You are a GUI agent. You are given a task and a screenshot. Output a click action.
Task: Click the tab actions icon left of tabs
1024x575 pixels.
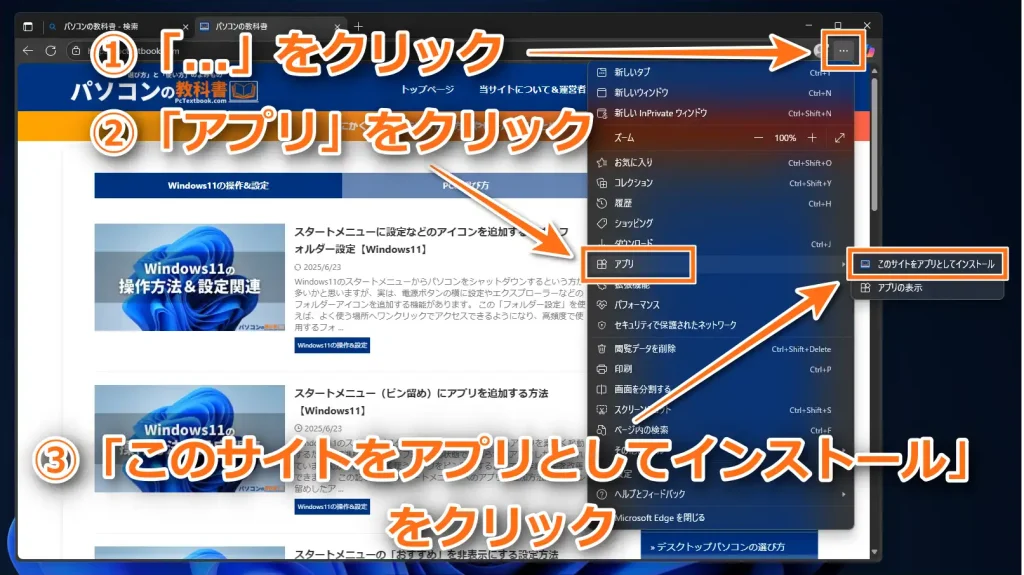tap(28, 26)
